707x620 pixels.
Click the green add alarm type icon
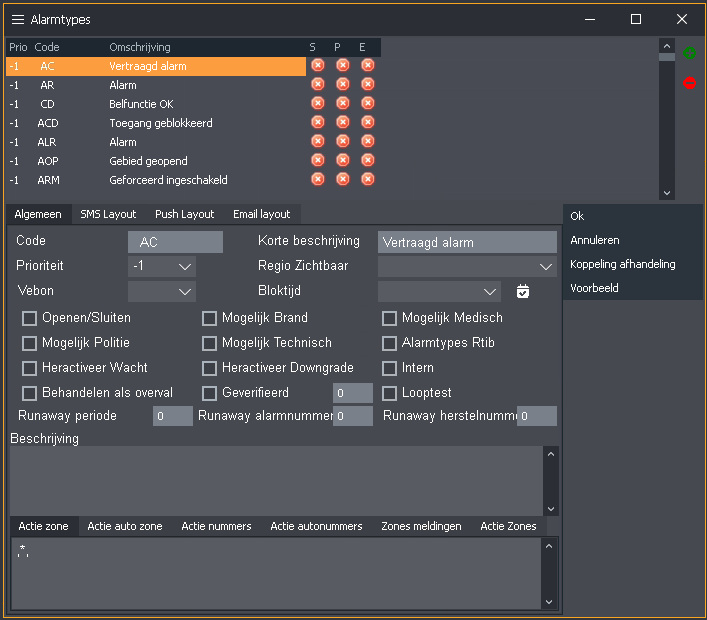(689, 53)
